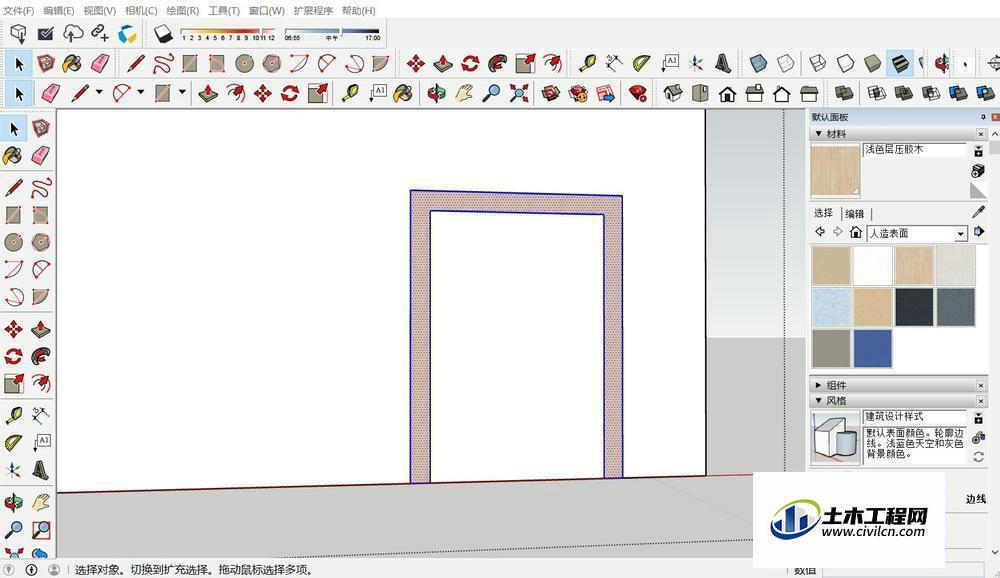This screenshot has width=1000, height=578.
Task: Select Pan hand tool in left palette
Action: tap(41, 502)
